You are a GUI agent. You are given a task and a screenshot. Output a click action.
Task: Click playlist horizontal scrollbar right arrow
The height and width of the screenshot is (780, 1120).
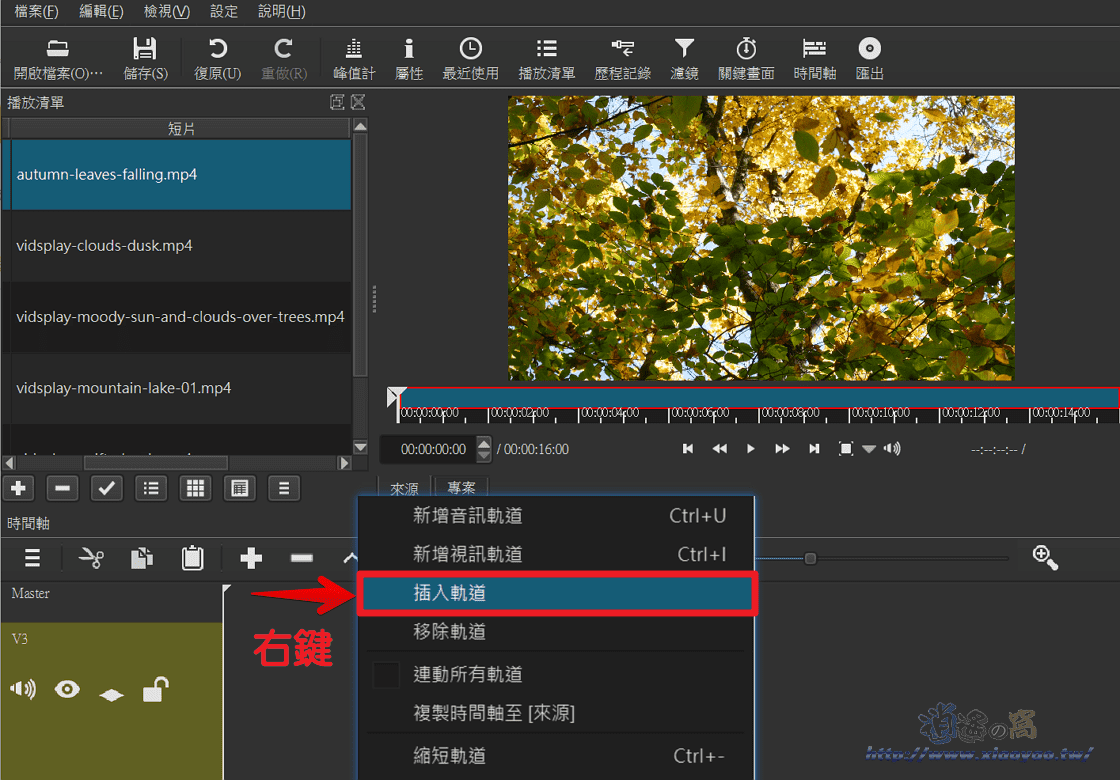coord(344,463)
